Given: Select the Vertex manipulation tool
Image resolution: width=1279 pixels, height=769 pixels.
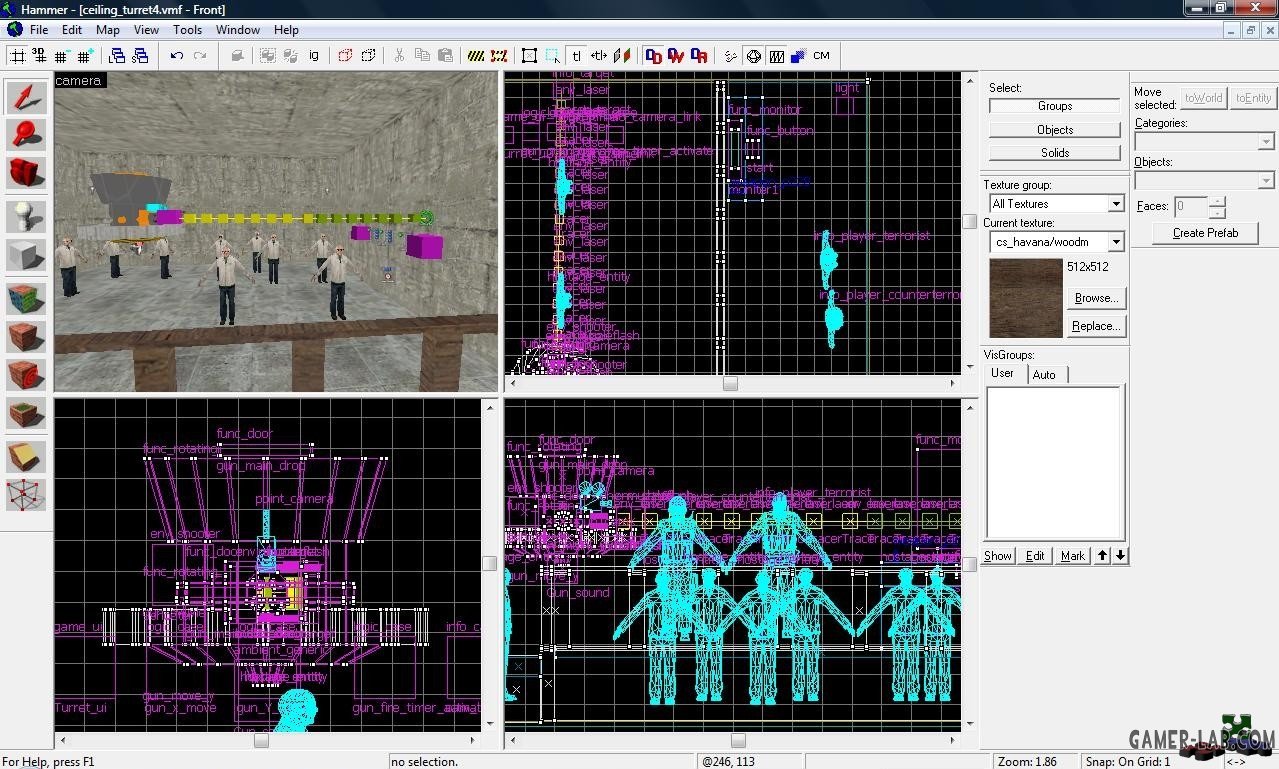Looking at the screenshot, I should tap(27, 495).
